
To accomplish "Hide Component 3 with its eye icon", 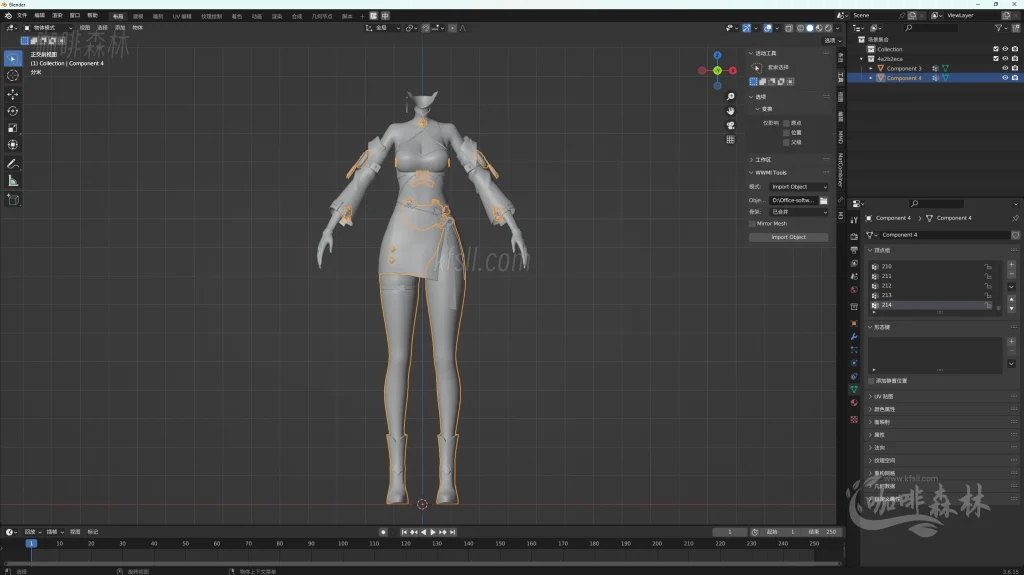I will [1005, 68].
